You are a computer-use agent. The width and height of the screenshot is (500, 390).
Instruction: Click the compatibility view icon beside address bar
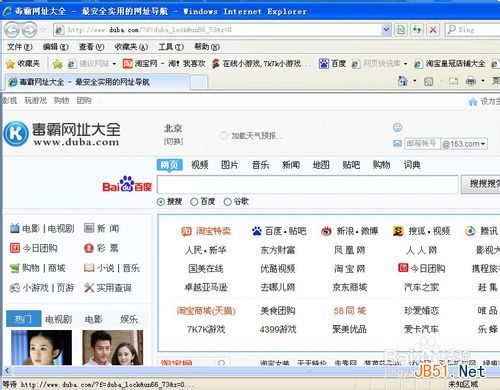[401, 30]
